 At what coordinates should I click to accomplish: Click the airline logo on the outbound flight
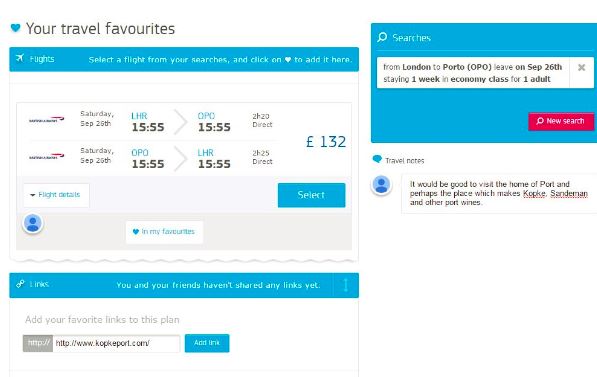(46, 120)
